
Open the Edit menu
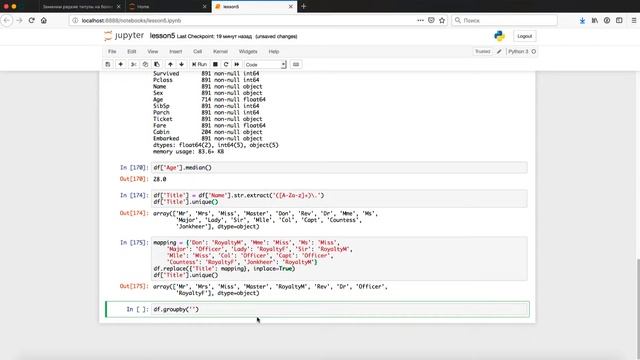tap(131, 51)
